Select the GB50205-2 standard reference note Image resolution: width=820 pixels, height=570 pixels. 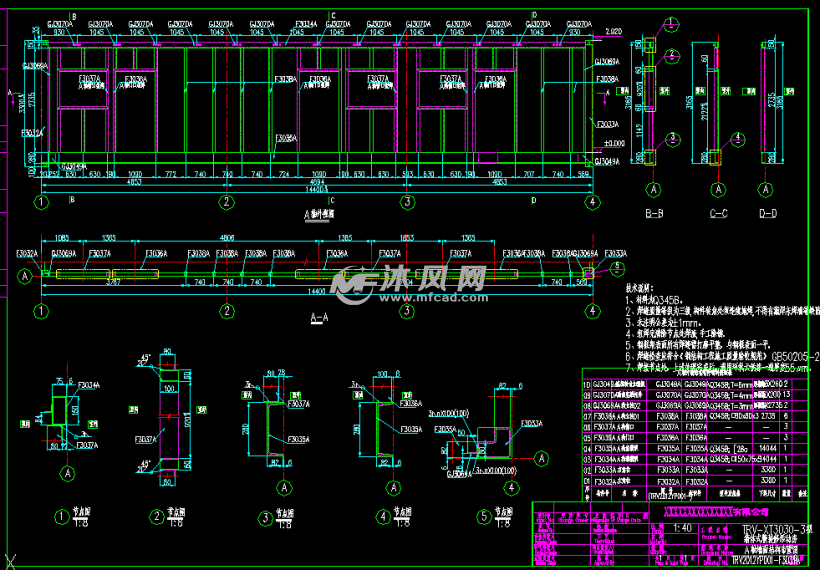pos(794,356)
